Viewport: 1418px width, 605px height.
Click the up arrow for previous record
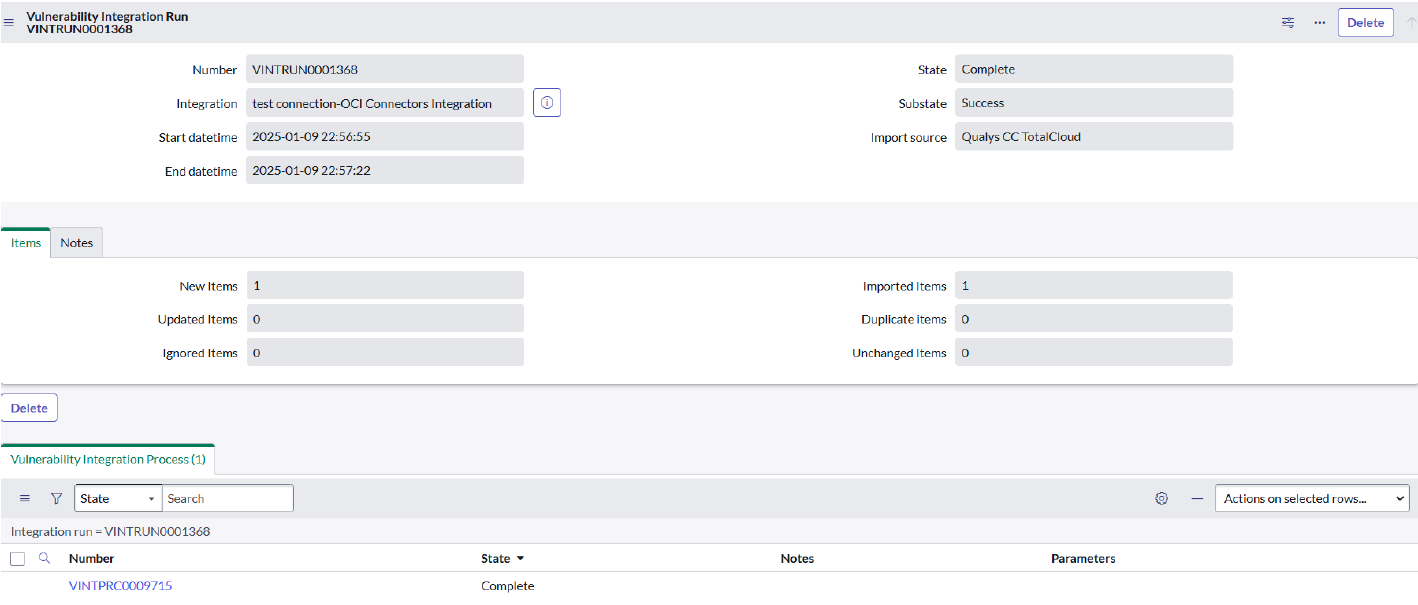click(x=1410, y=22)
